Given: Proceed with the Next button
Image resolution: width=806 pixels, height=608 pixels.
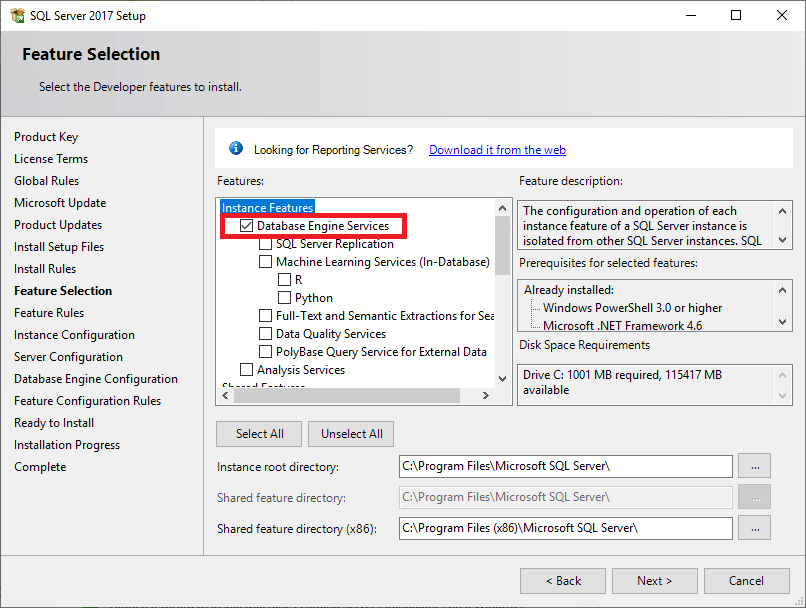Looking at the screenshot, I should click(x=655, y=581).
